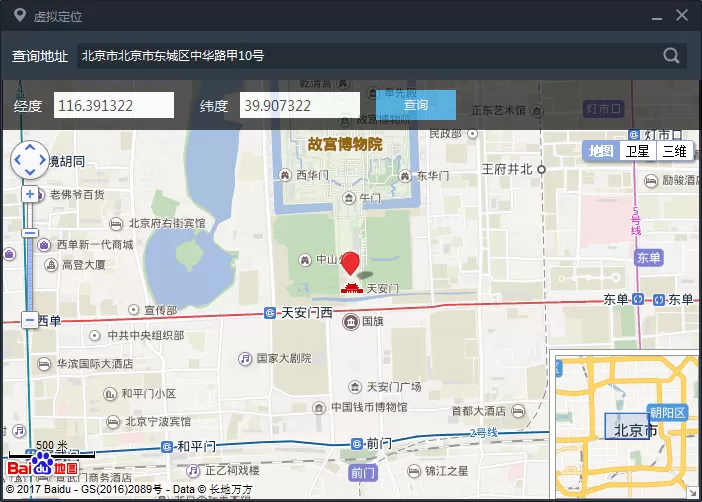Click the 故宫博物院 map label
The image size is (702, 502).
coord(345,144)
